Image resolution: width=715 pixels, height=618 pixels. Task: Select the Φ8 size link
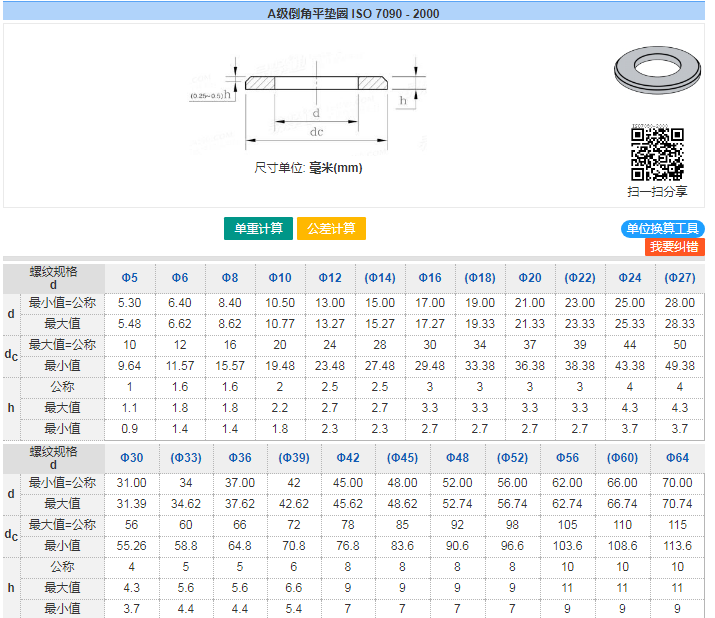(230, 277)
